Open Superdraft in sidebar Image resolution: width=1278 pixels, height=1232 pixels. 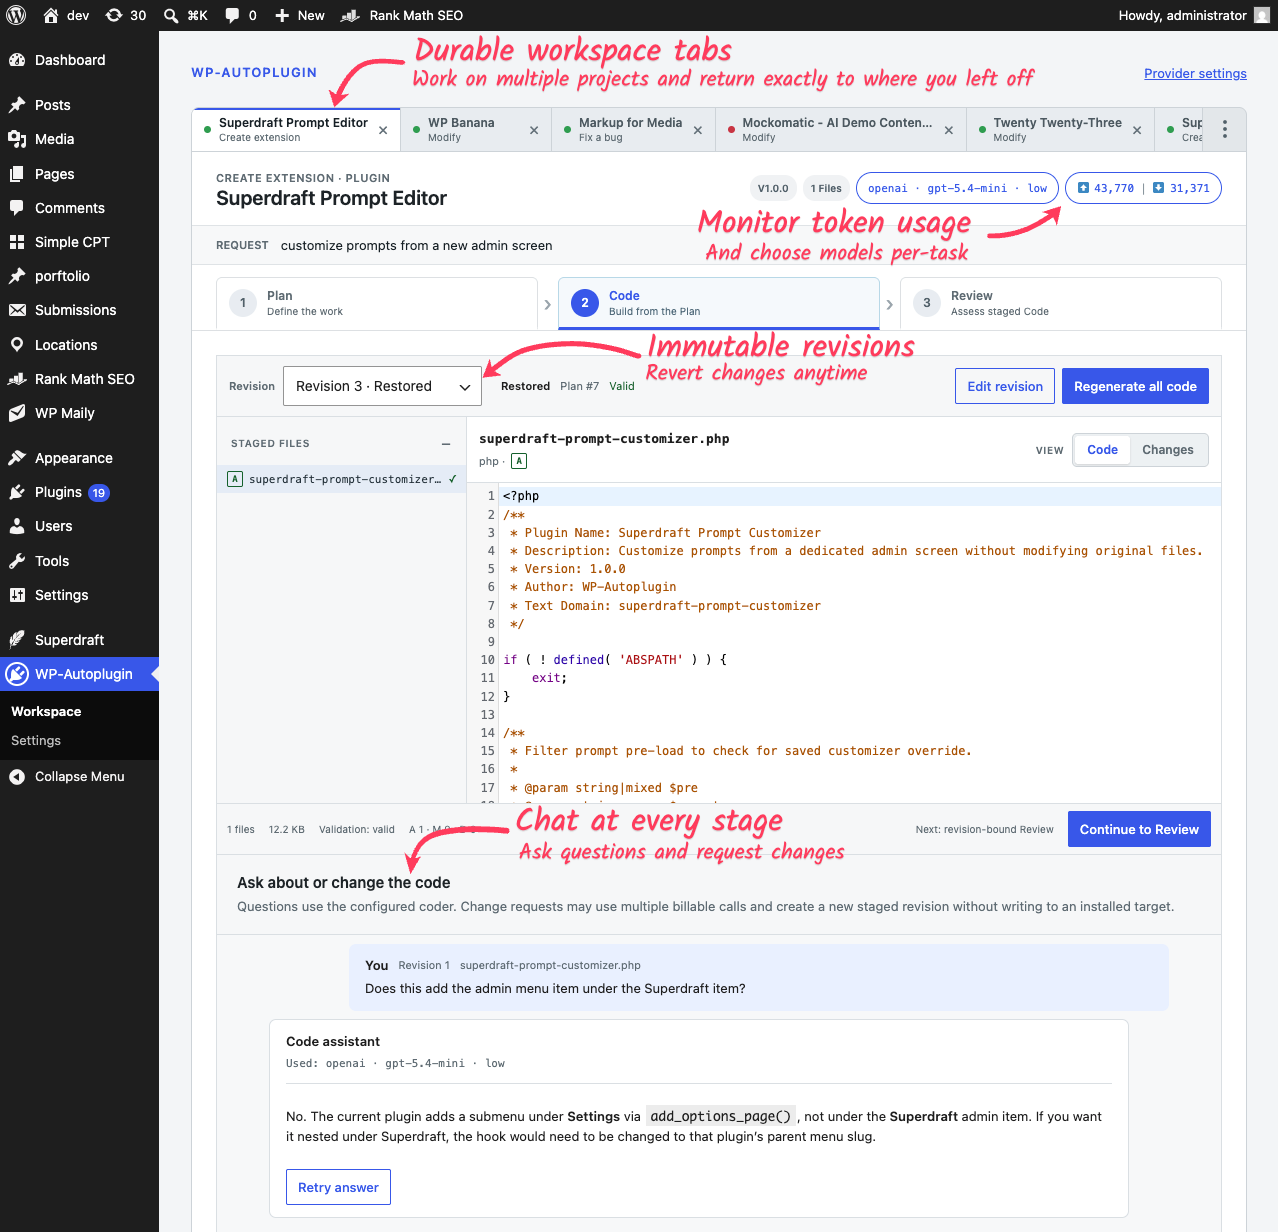pyautogui.click(x=79, y=640)
